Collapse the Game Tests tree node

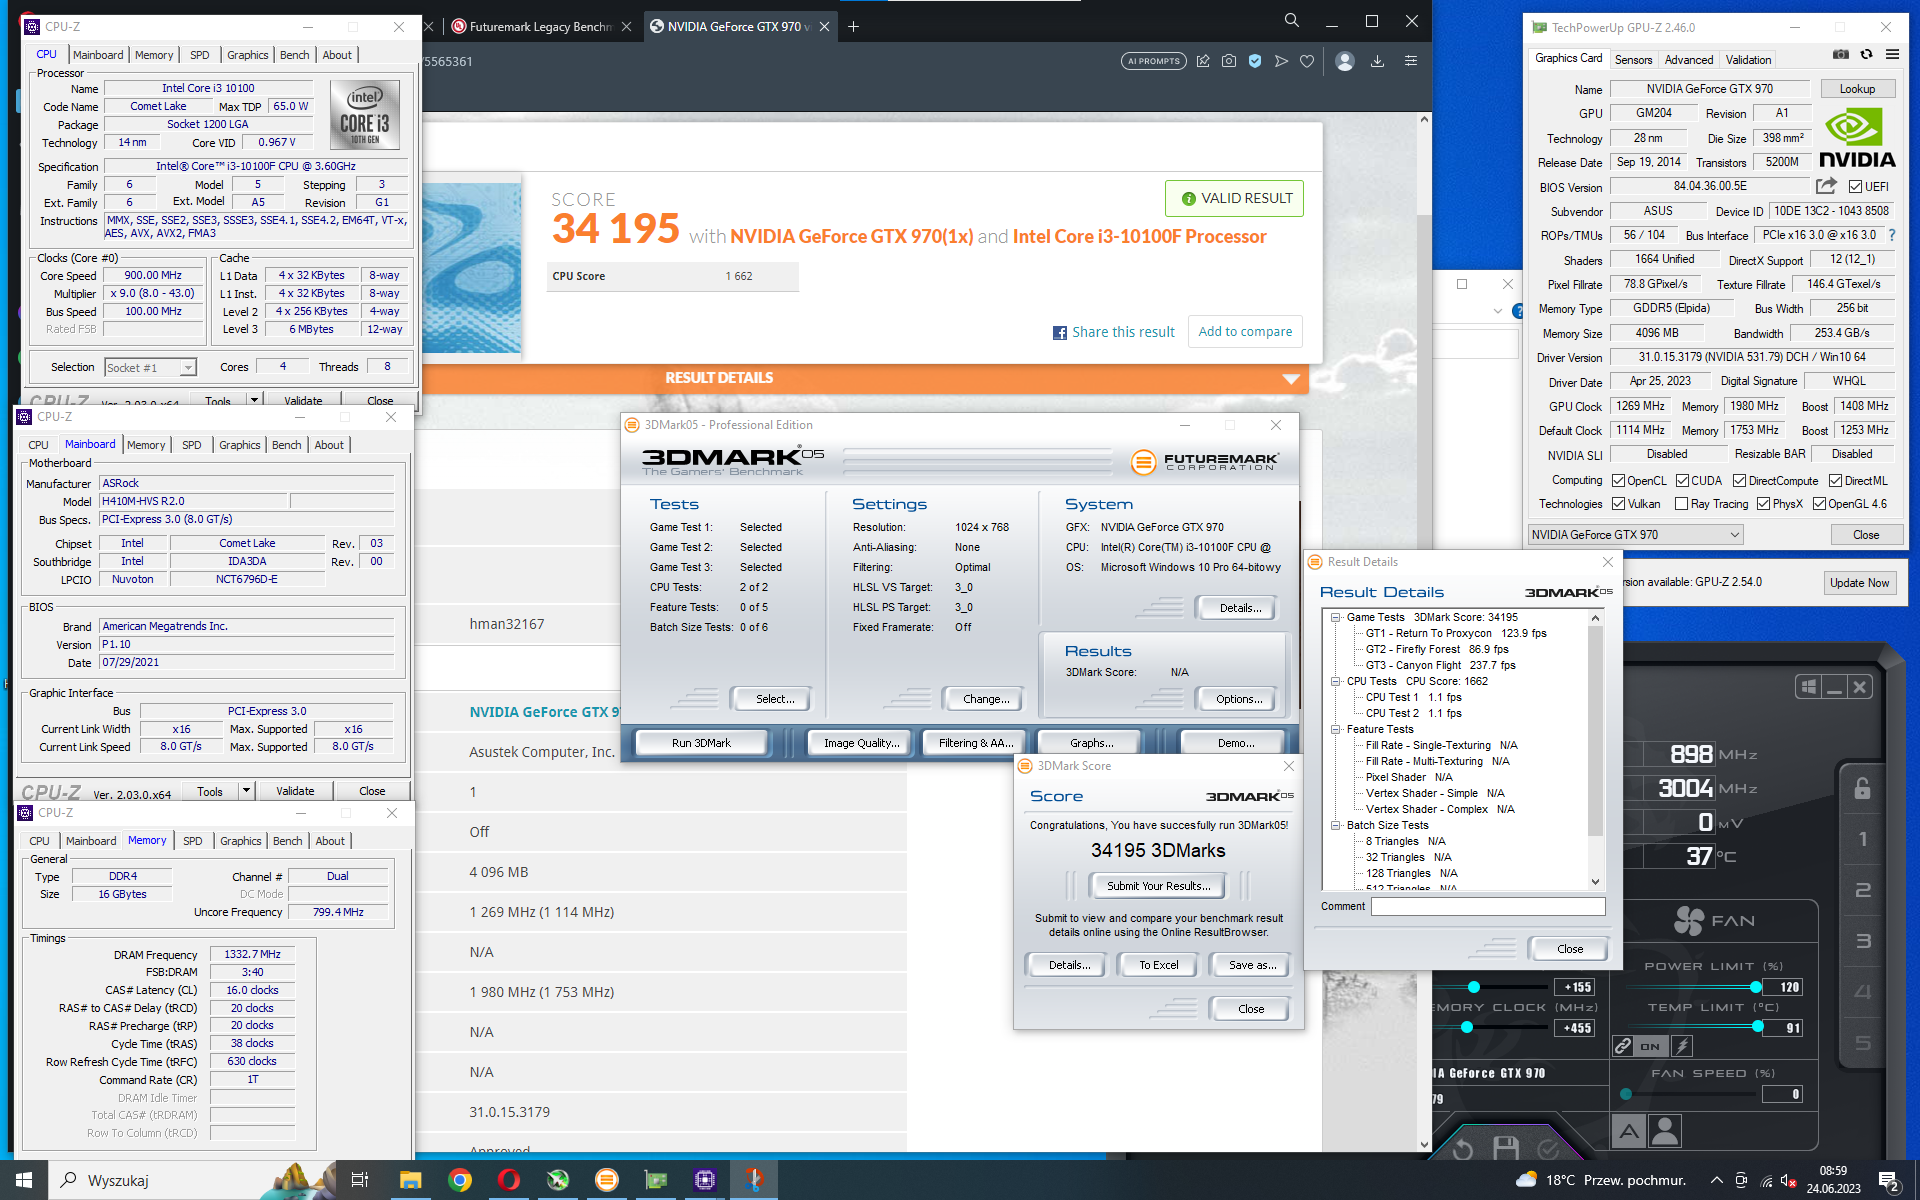tap(1335, 617)
